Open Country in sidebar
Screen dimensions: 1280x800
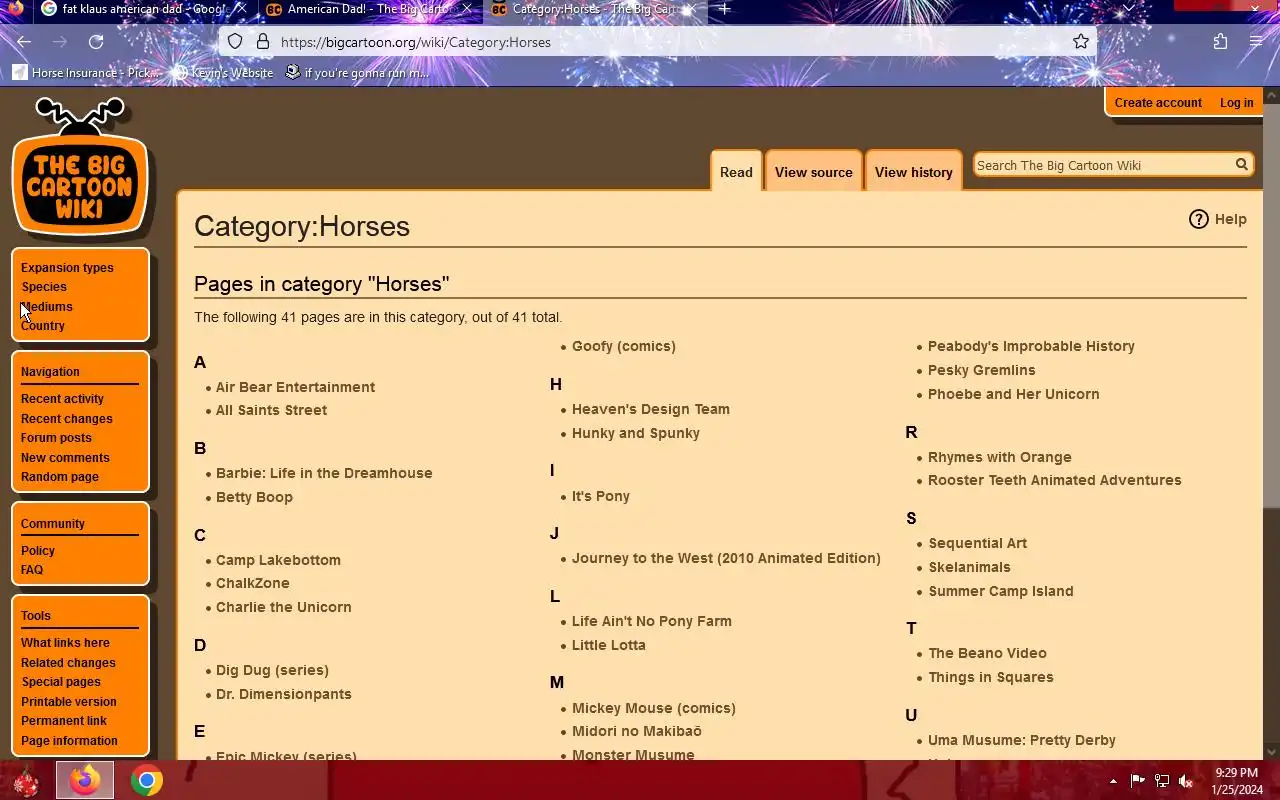coord(43,326)
